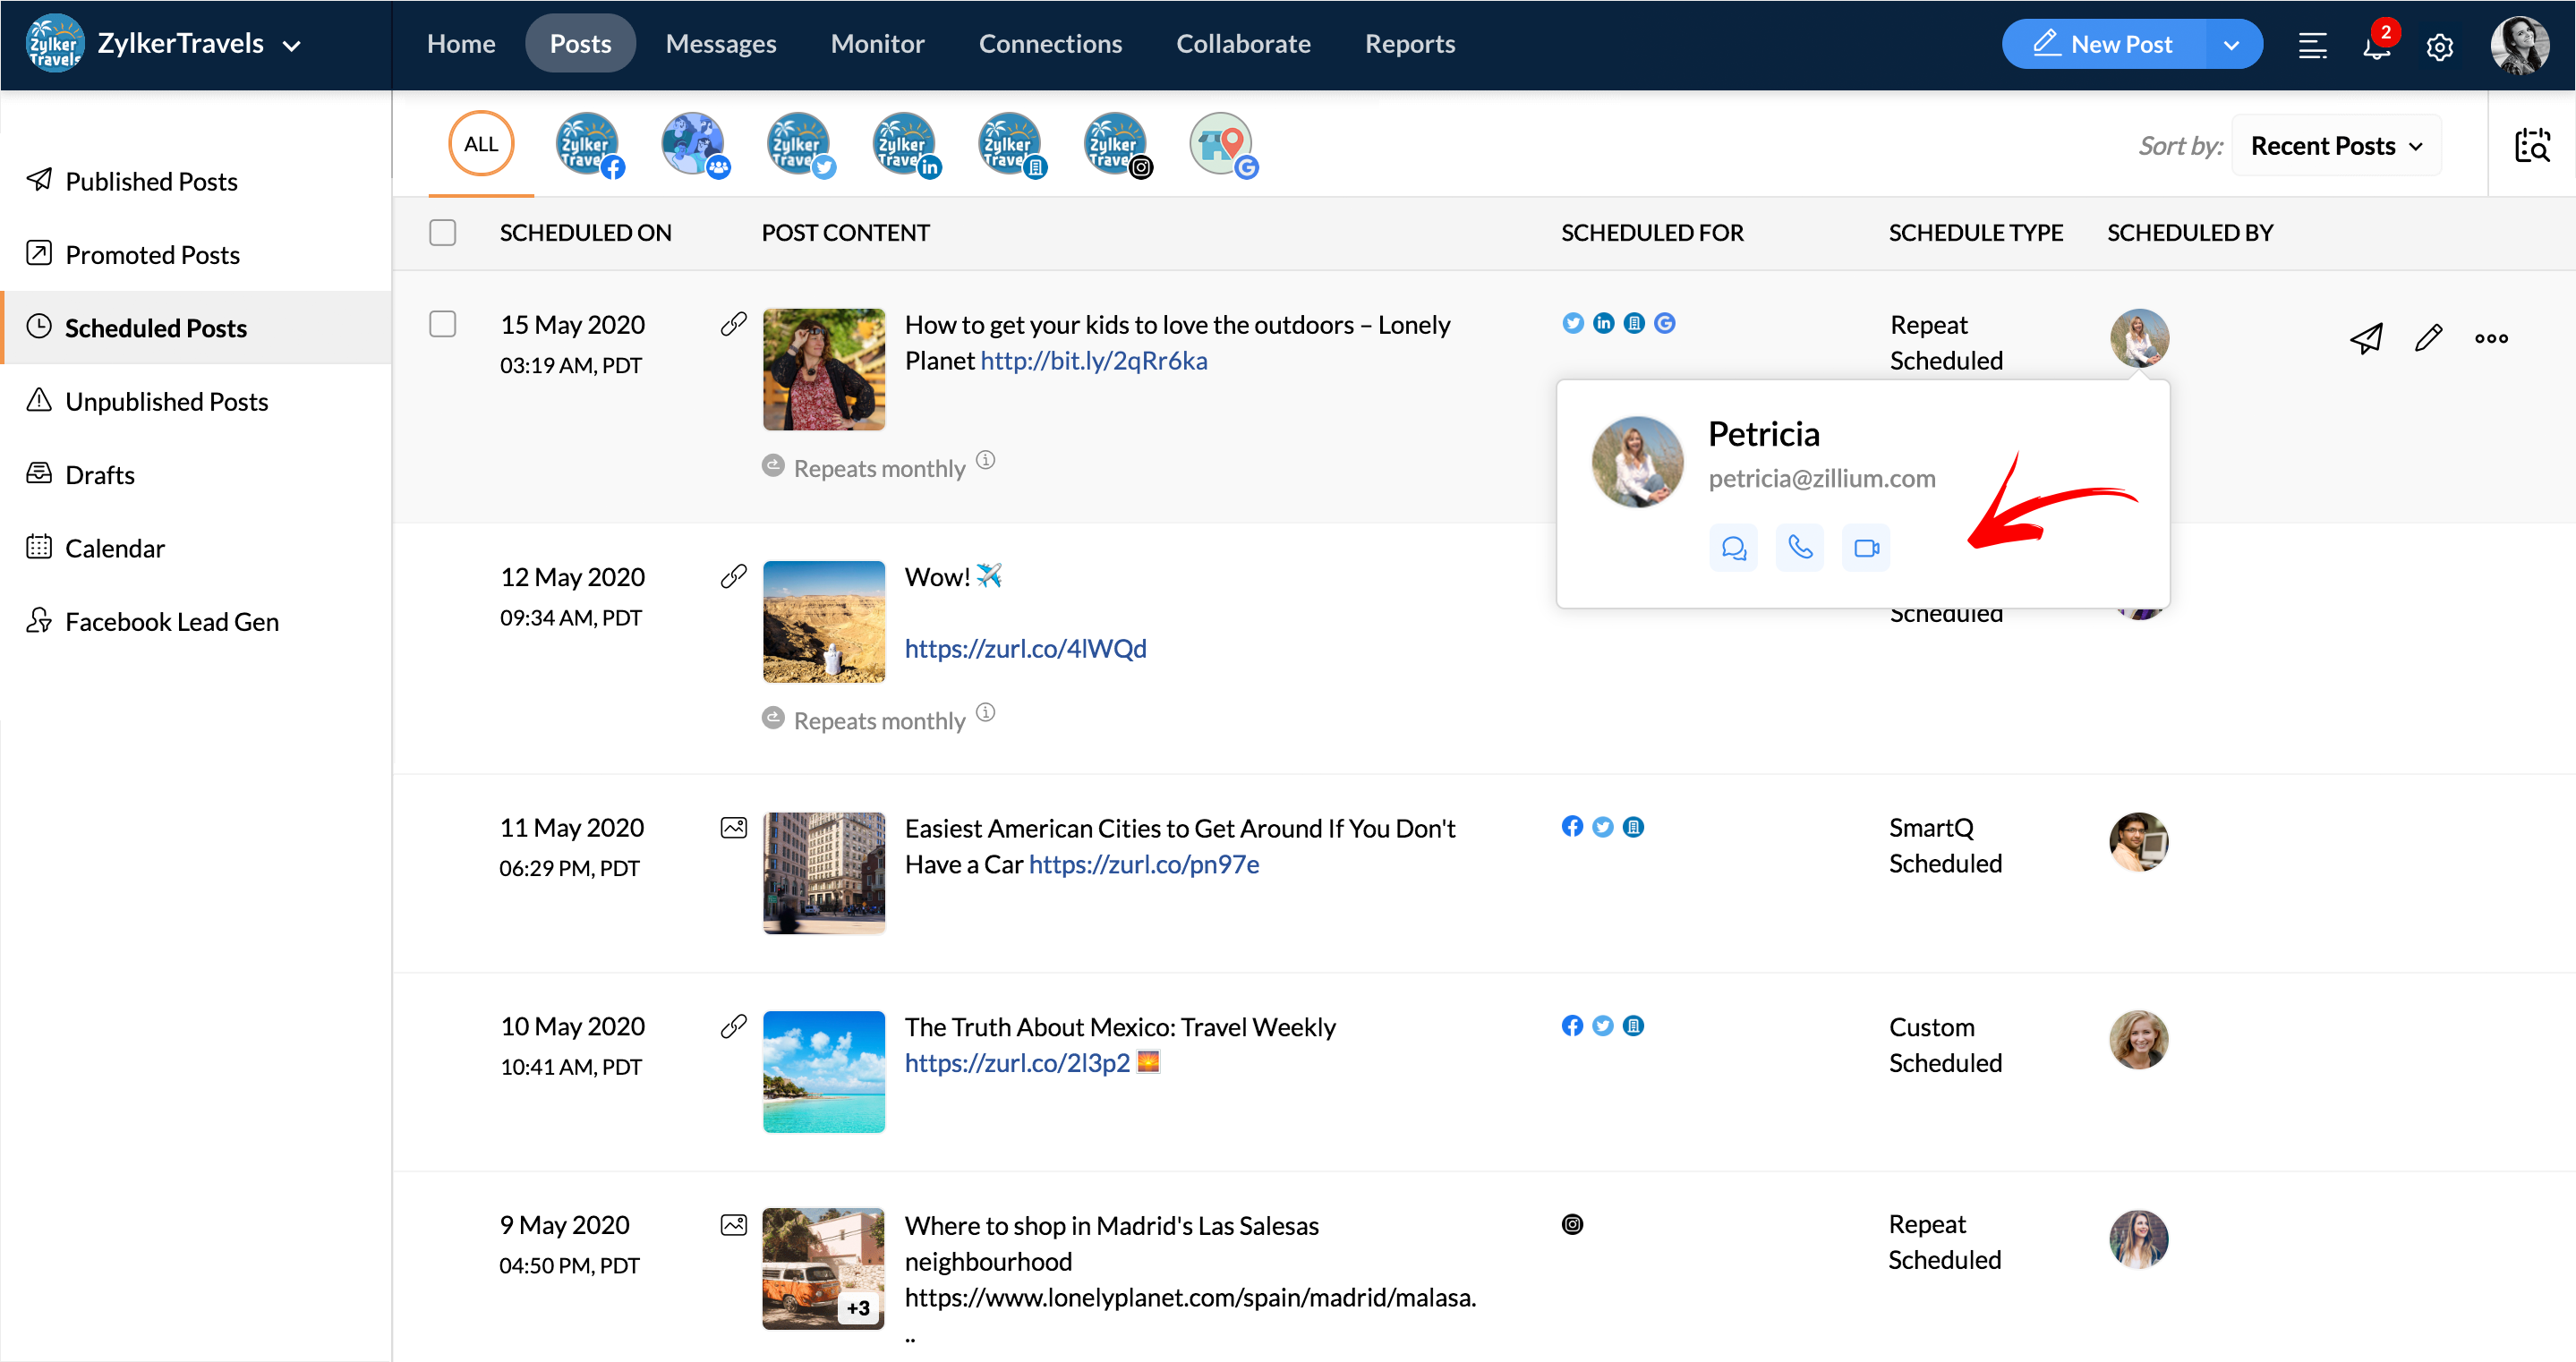Tick the select-all checkbox in table header
The height and width of the screenshot is (1362, 2576).
[442, 232]
